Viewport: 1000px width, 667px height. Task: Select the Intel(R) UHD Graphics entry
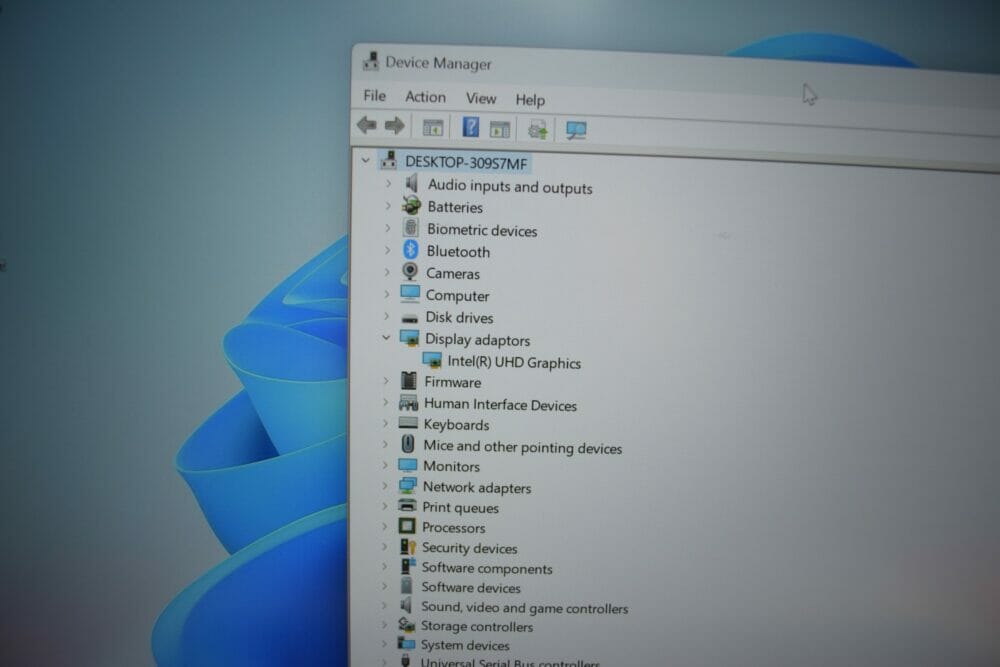click(514, 362)
